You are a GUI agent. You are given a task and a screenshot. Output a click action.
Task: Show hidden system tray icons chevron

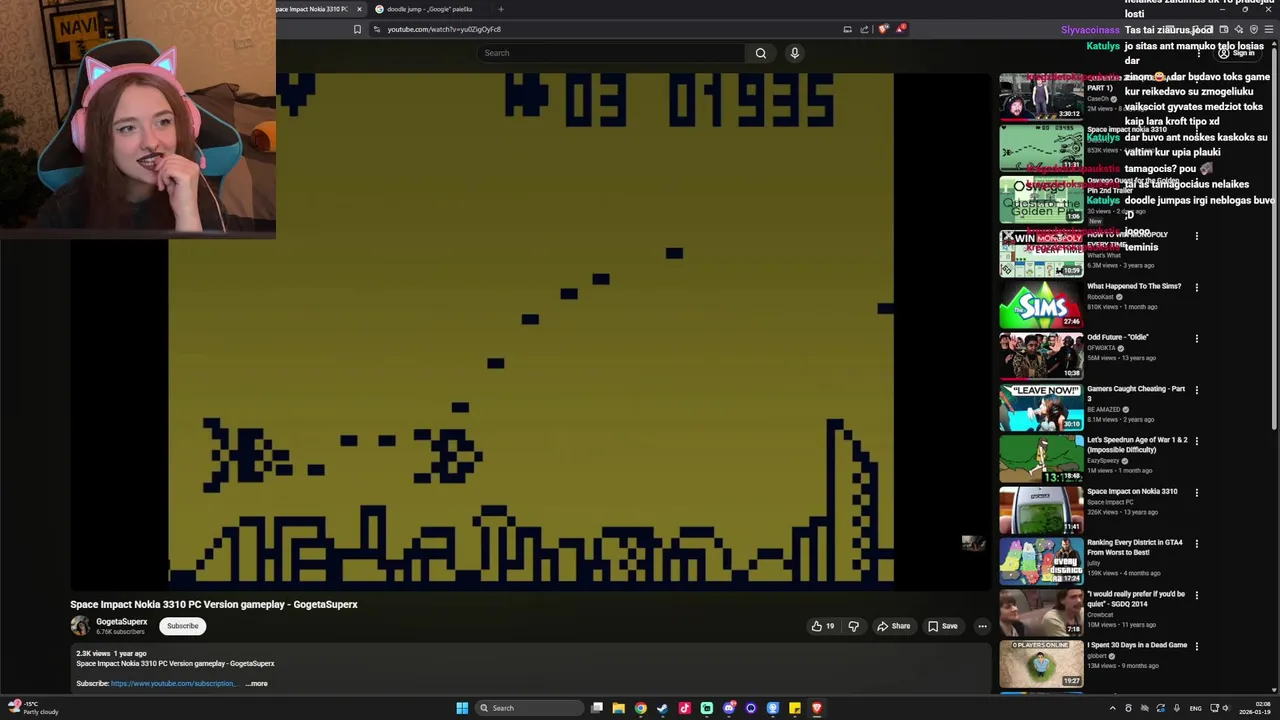pos(1113,708)
